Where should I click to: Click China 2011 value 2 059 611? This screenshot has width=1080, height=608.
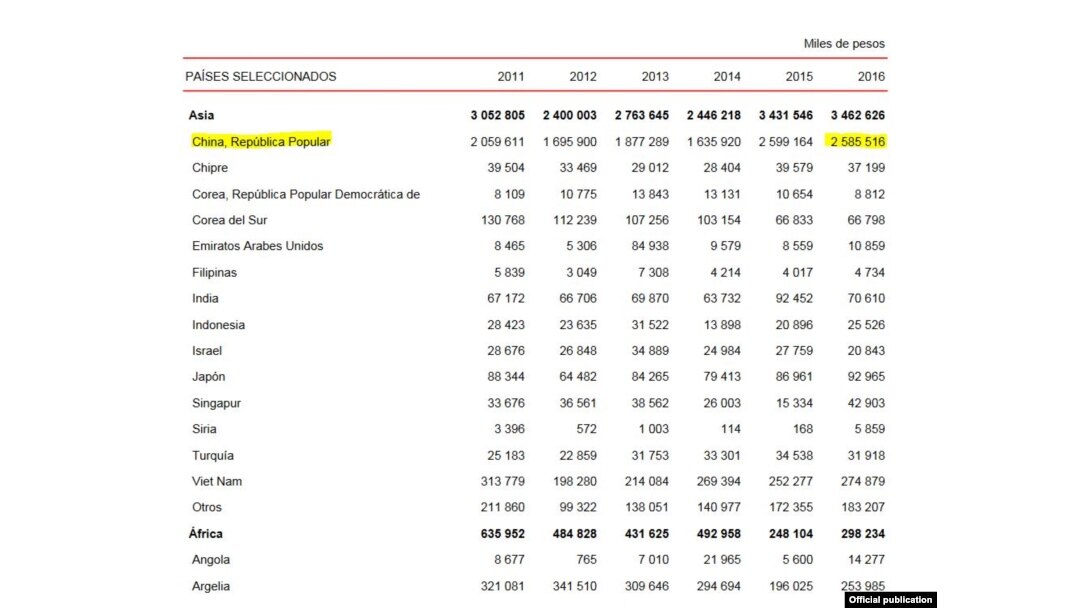point(497,141)
